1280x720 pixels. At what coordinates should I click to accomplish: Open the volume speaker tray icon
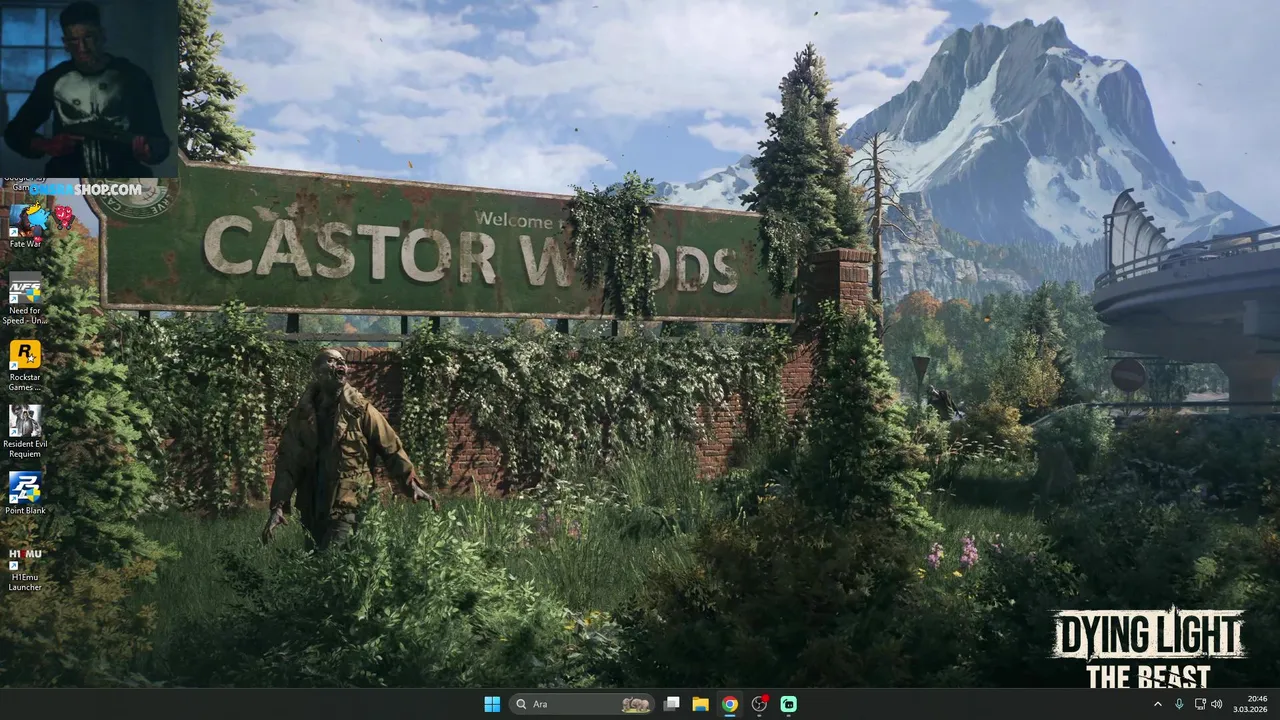(x=1217, y=704)
